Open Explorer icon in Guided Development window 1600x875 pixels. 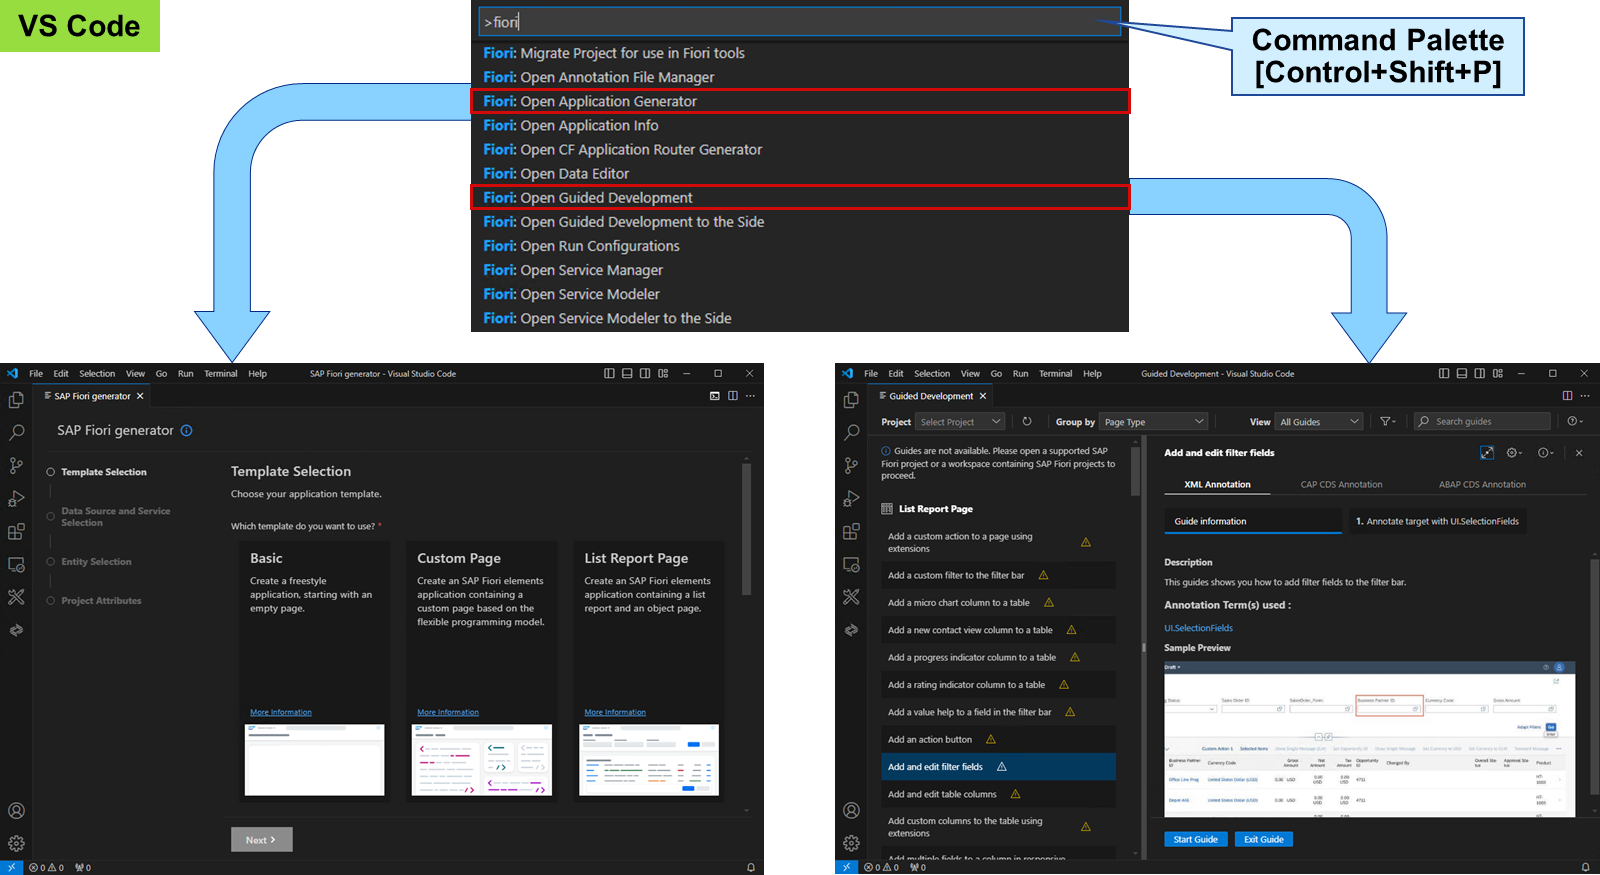[851, 400]
